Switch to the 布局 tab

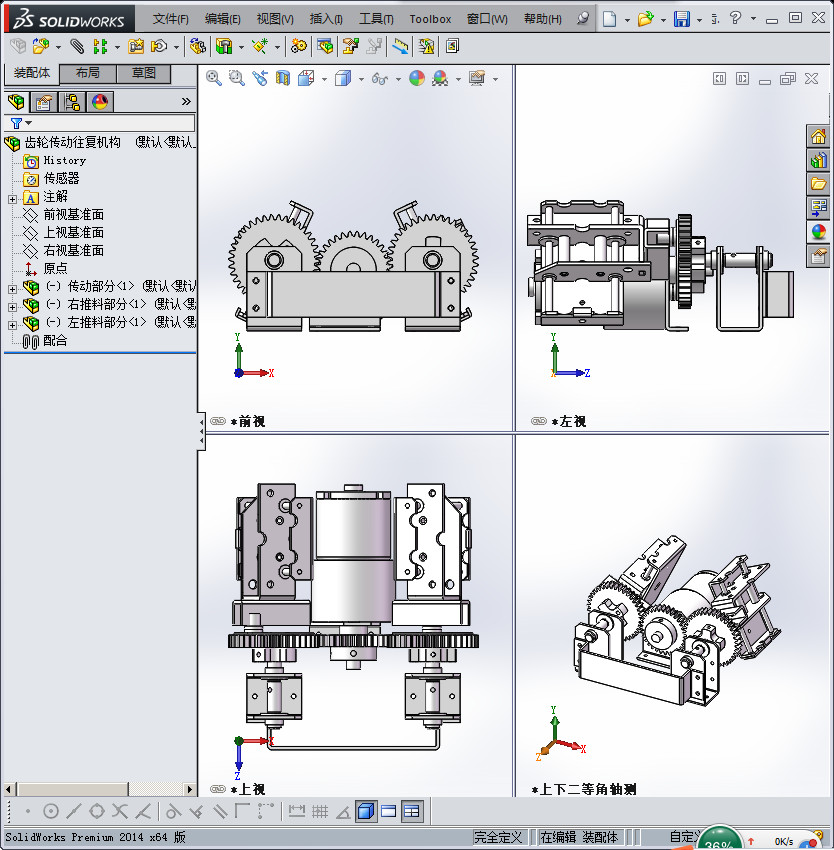tap(87, 73)
